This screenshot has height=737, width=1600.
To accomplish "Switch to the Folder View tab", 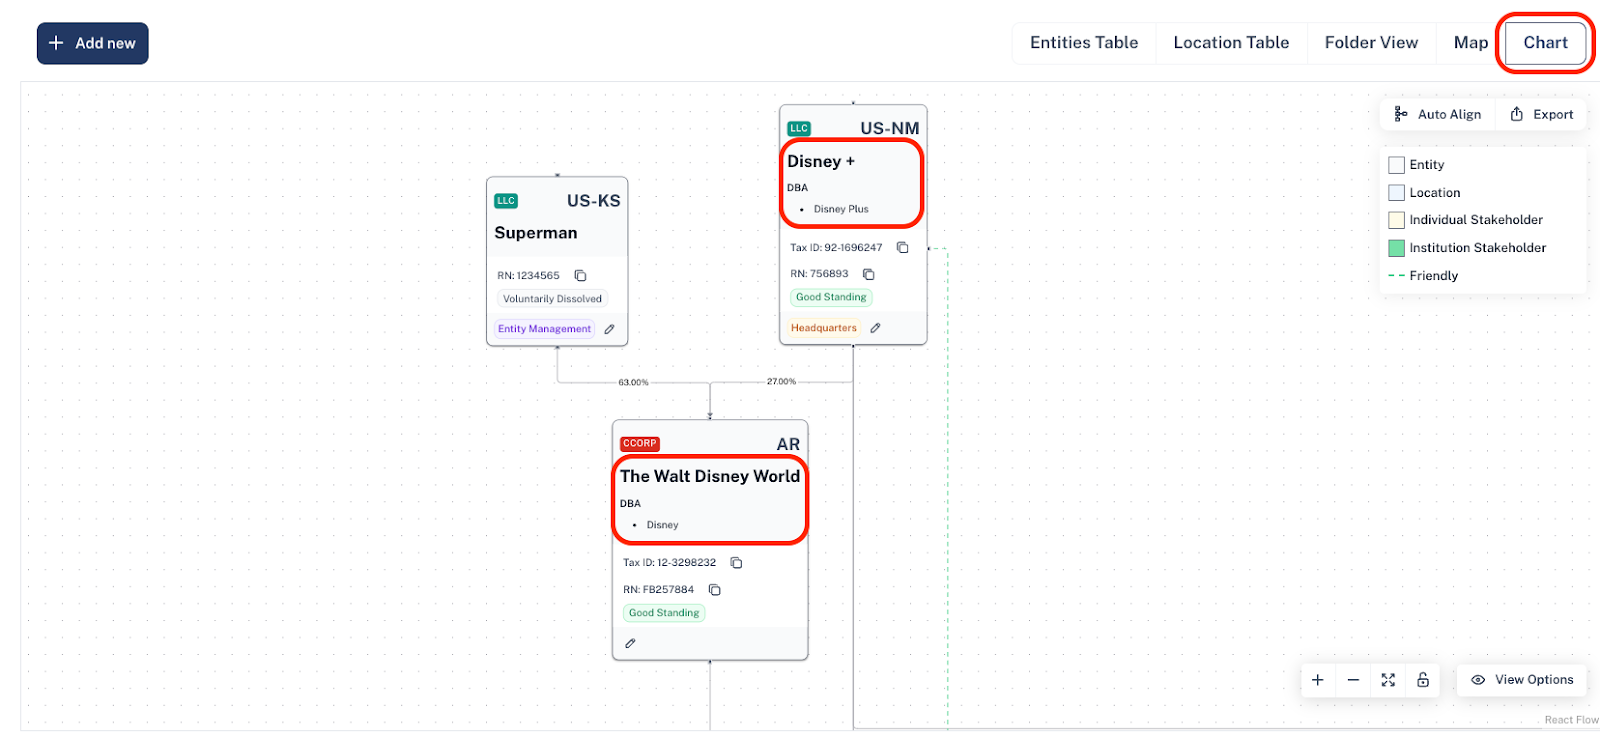I will pyautogui.click(x=1371, y=43).
